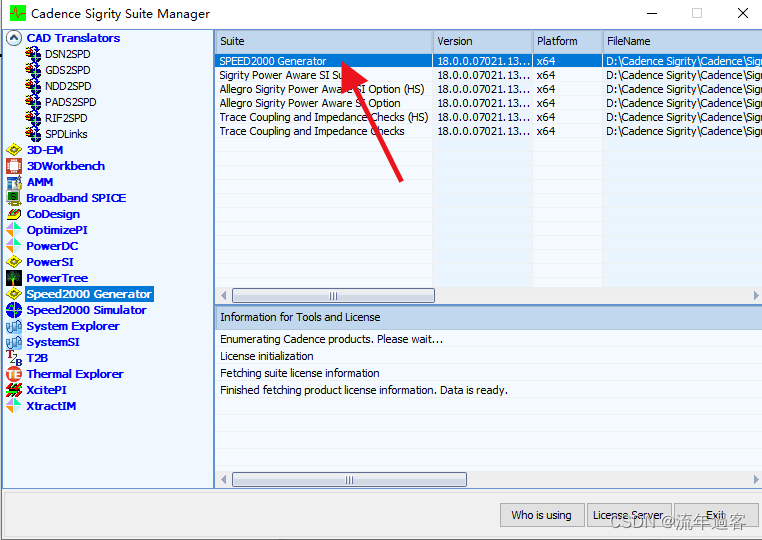Screen dimensions: 762x540
Task: Click the info panel scroll-left arrow
Action: (223, 480)
